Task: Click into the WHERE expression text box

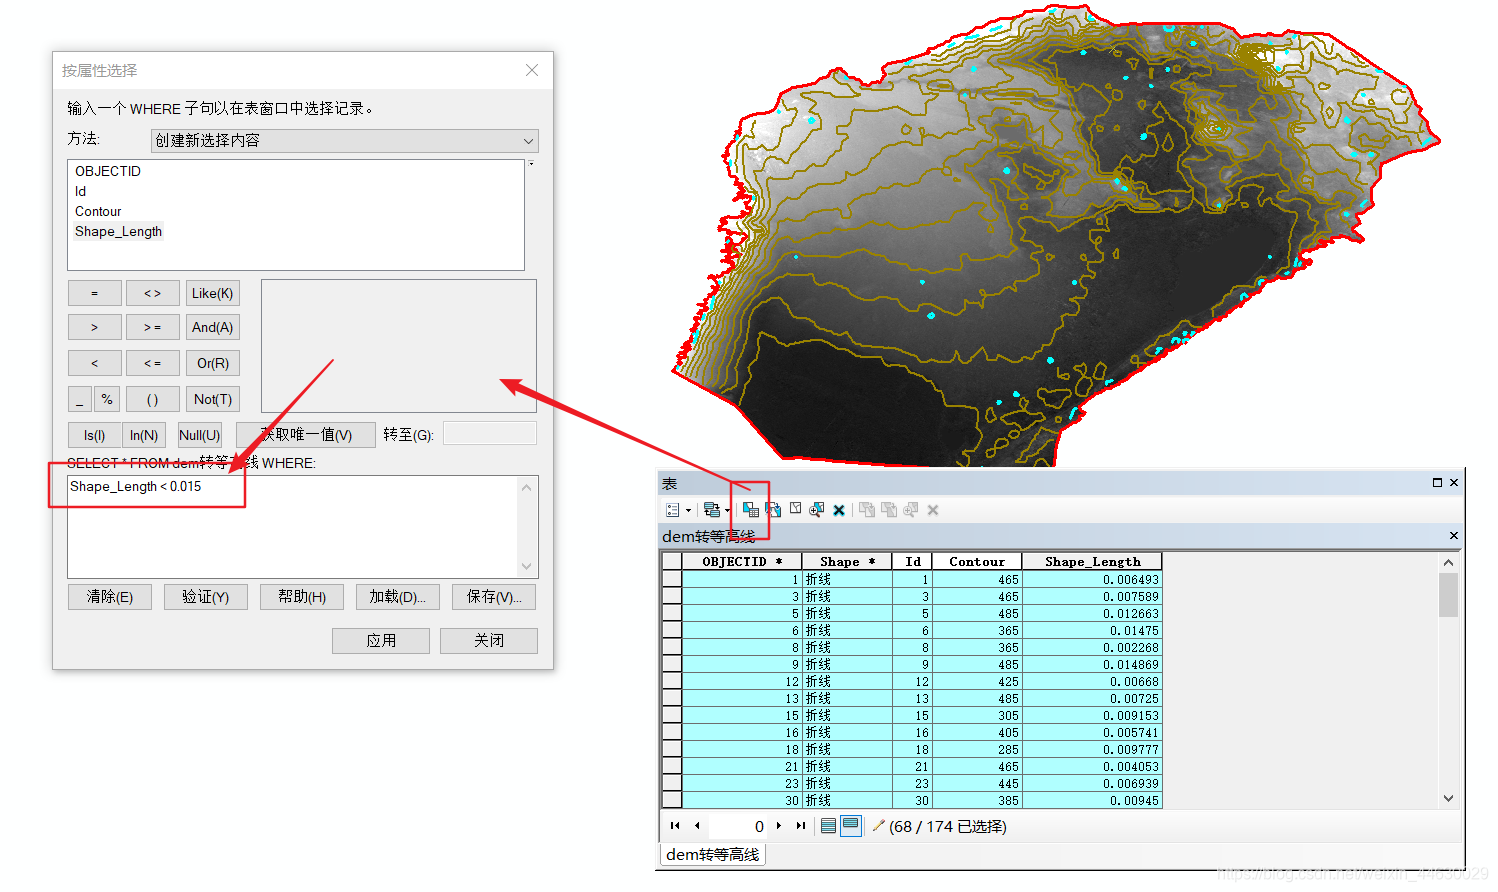Action: [293, 527]
